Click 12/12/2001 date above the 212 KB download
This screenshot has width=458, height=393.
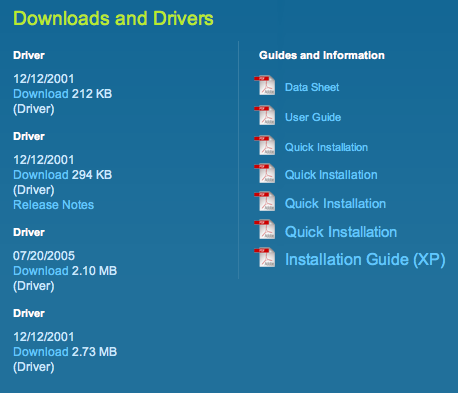[44, 79]
